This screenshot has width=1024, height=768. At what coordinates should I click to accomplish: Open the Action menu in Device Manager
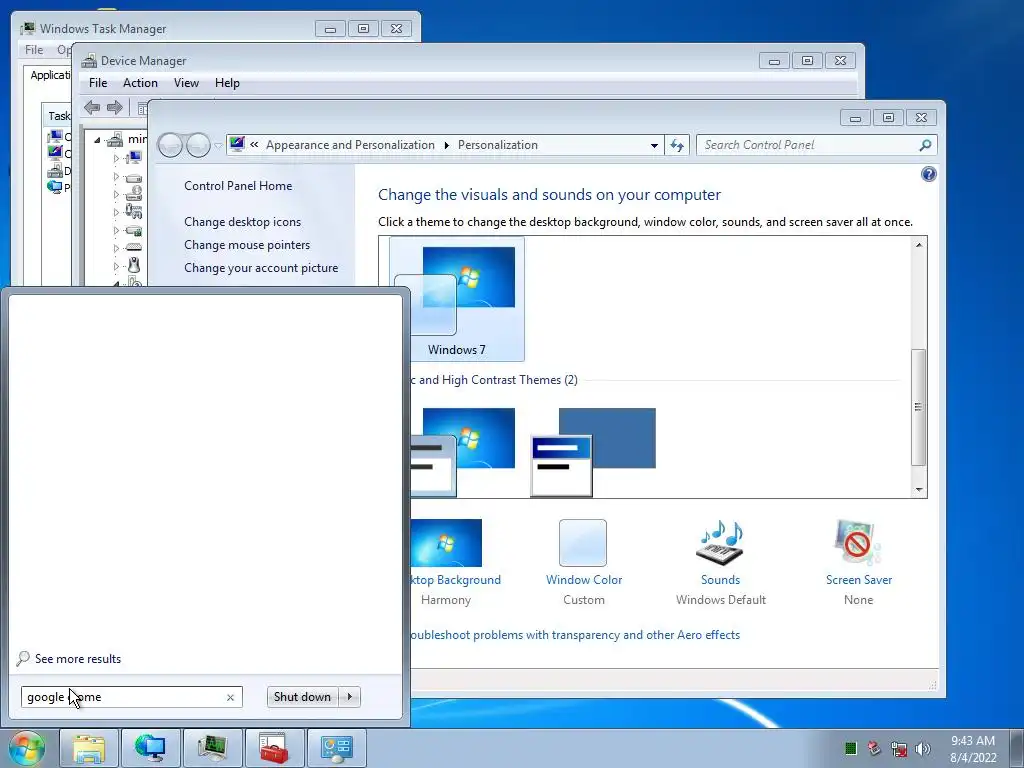click(140, 83)
